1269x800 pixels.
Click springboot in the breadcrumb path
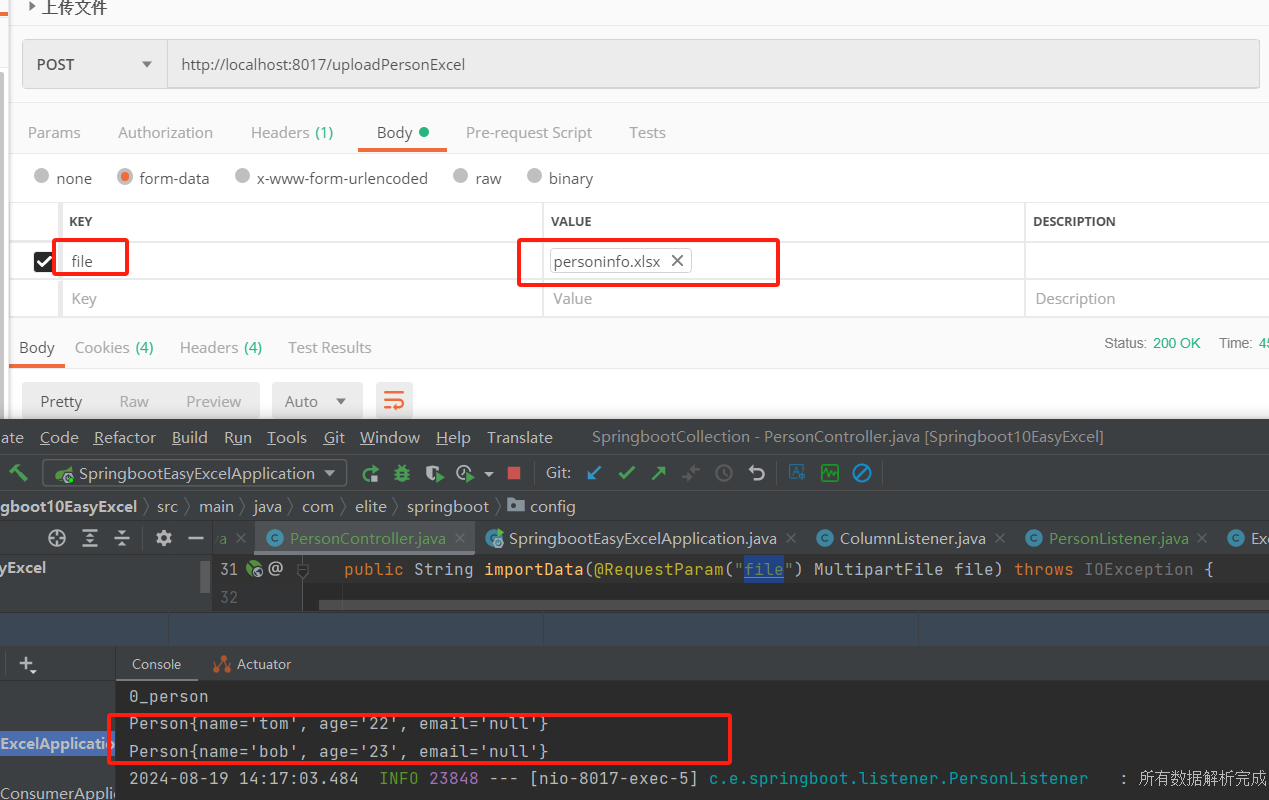pos(448,506)
